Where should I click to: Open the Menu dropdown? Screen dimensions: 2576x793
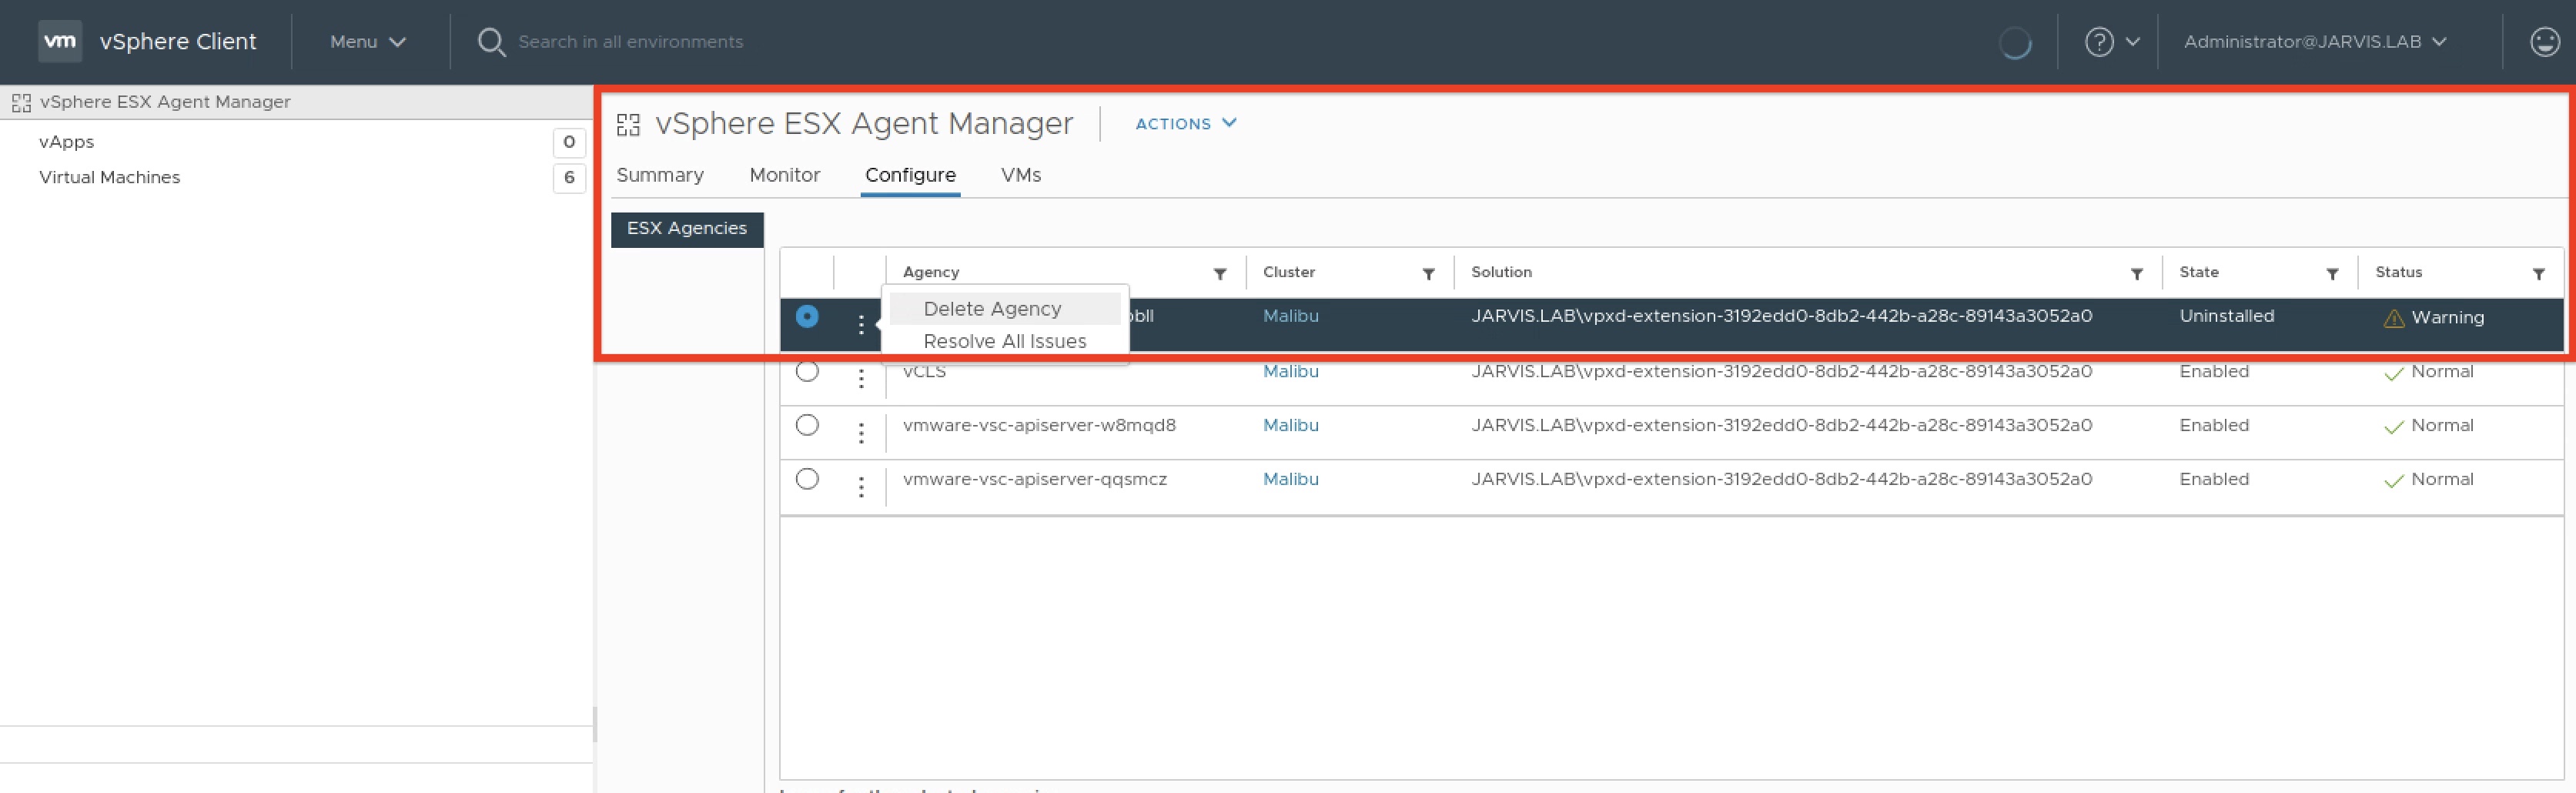[x=368, y=42]
